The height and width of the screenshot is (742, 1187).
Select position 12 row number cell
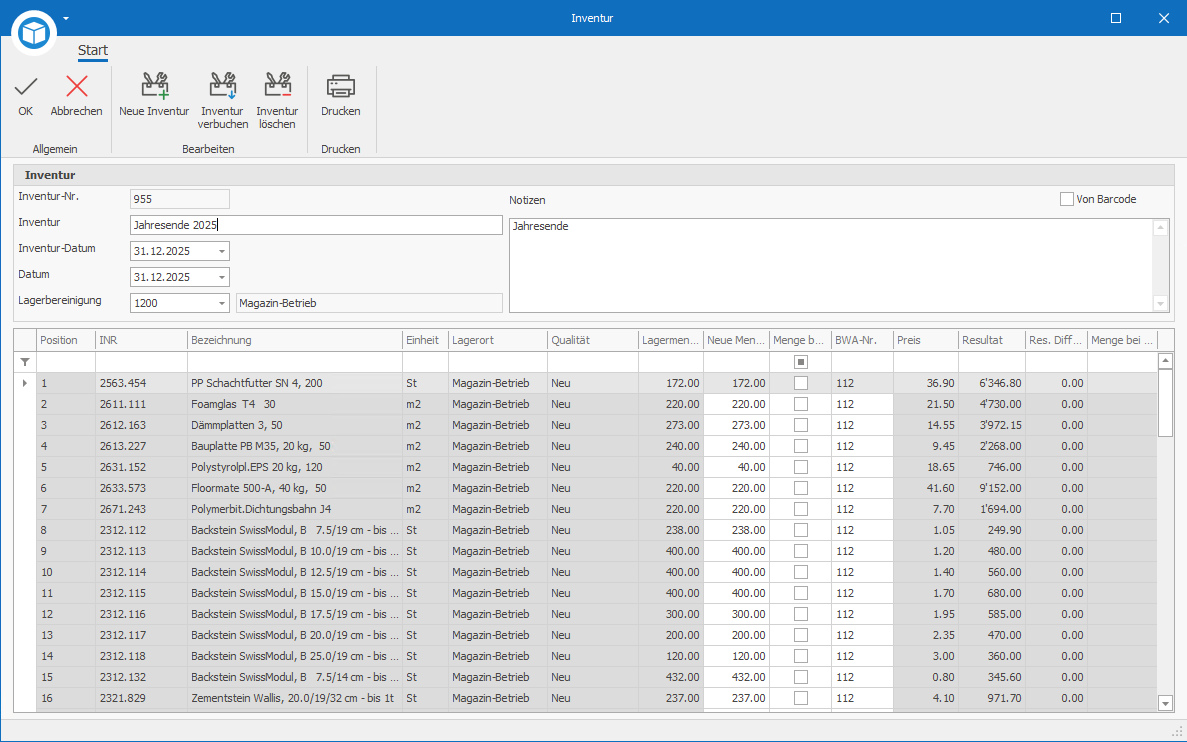click(x=66, y=614)
